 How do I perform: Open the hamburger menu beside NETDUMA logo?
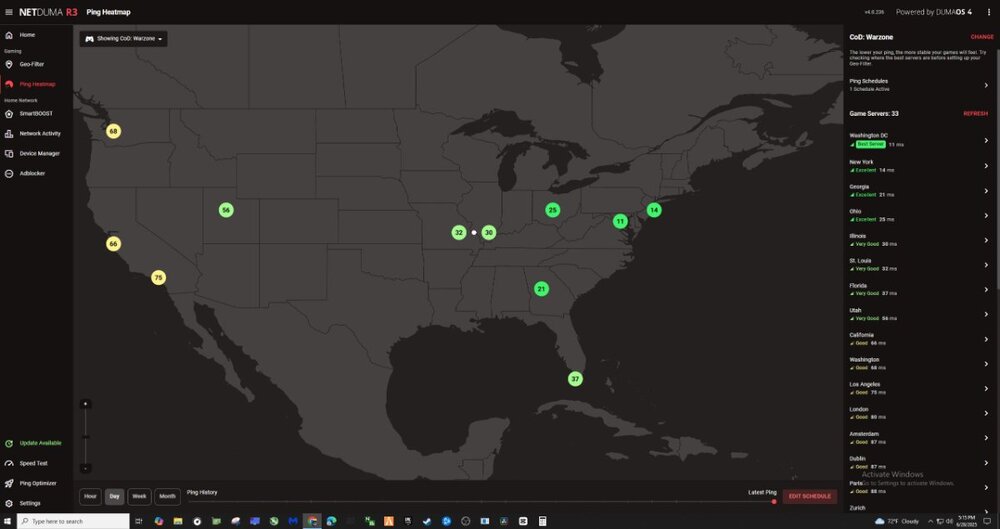[8, 12]
